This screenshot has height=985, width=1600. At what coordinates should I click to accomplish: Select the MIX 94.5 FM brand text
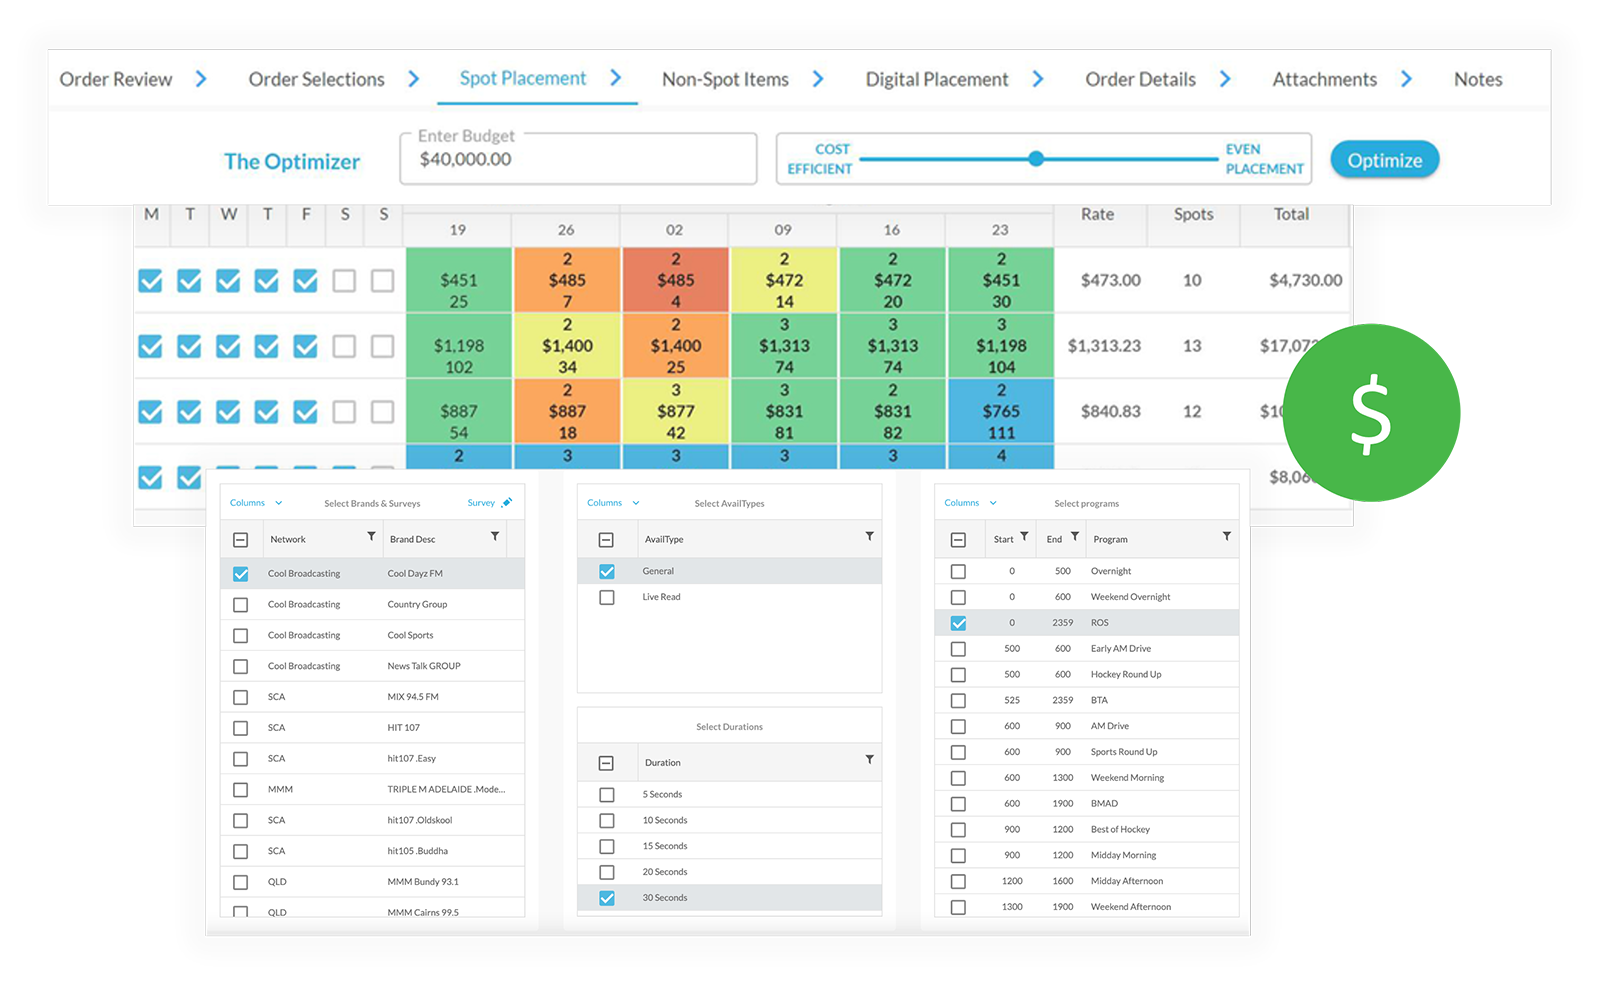[x=413, y=697]
